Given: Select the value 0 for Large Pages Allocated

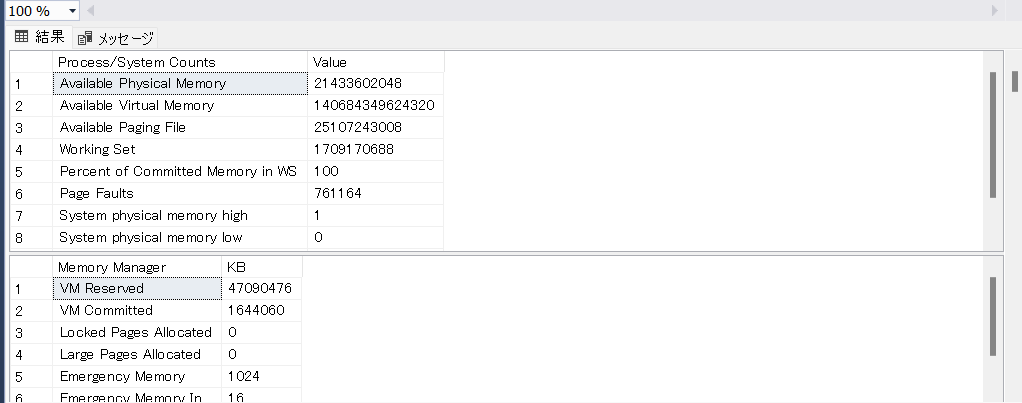Looking at the screenshot, I should (262, 355).
